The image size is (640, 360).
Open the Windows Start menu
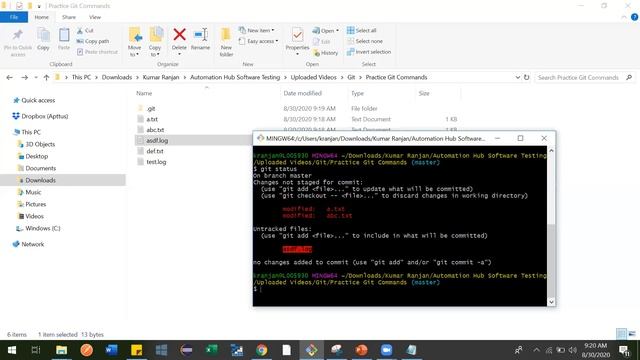12,350
